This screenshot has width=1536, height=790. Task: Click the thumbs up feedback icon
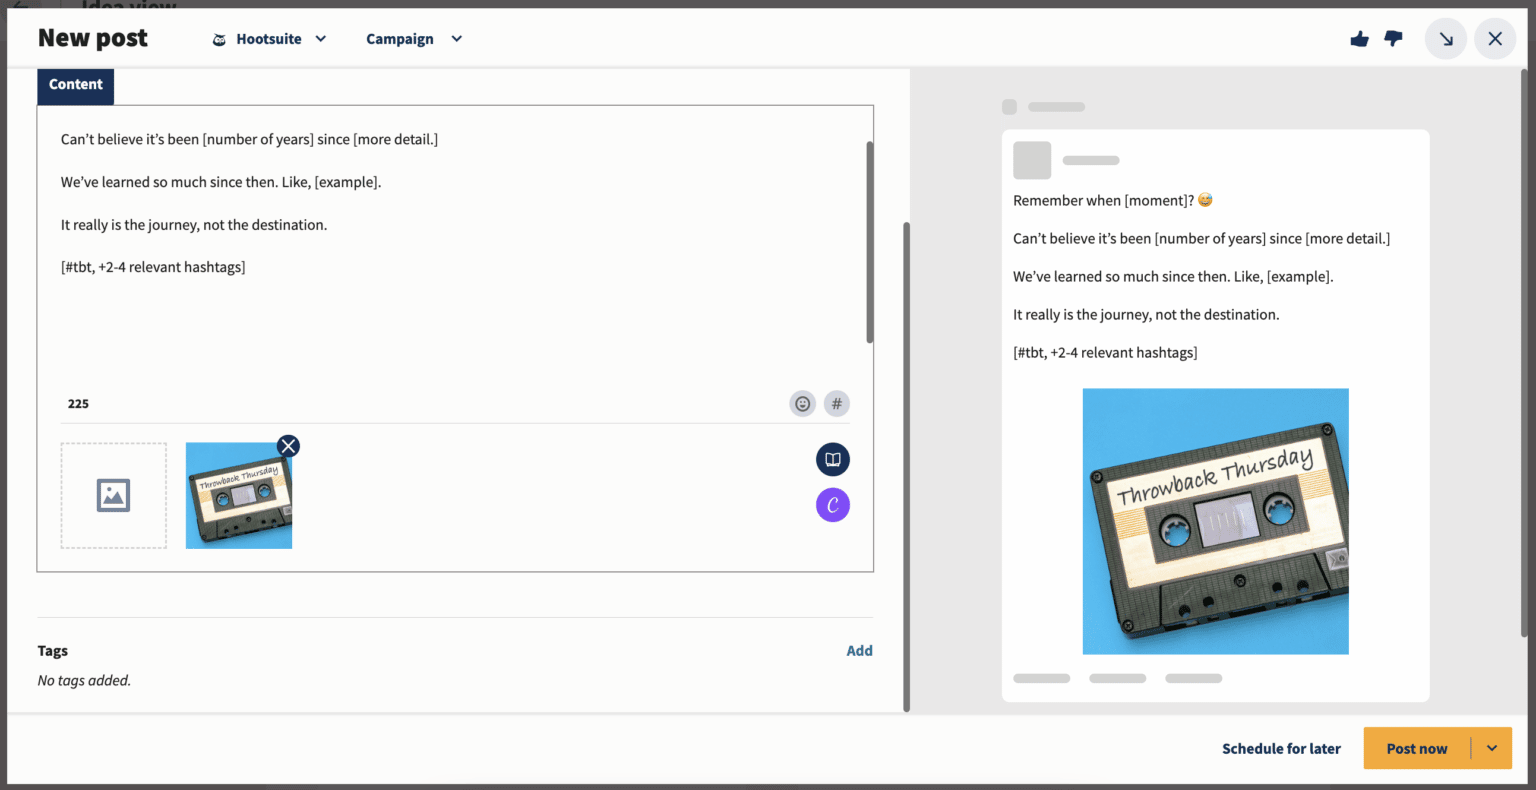pyautogui.click(x=1359, y=39)
